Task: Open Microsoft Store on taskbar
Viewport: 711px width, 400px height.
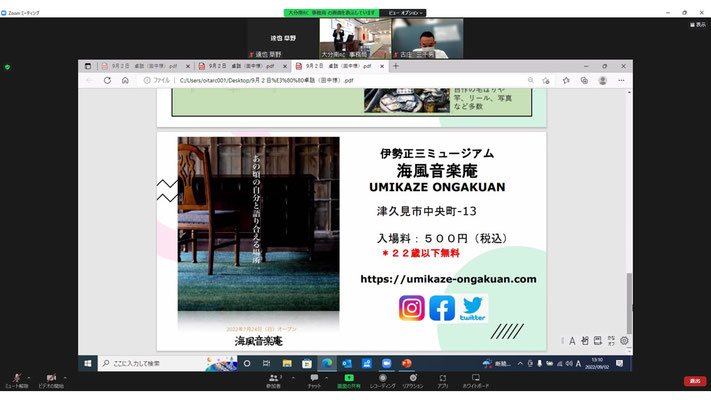Action: pos(307,363)
